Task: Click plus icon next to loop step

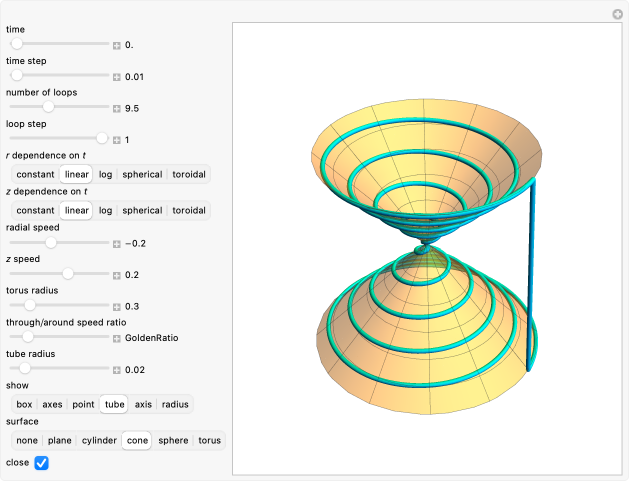Action: pos(117,139)
